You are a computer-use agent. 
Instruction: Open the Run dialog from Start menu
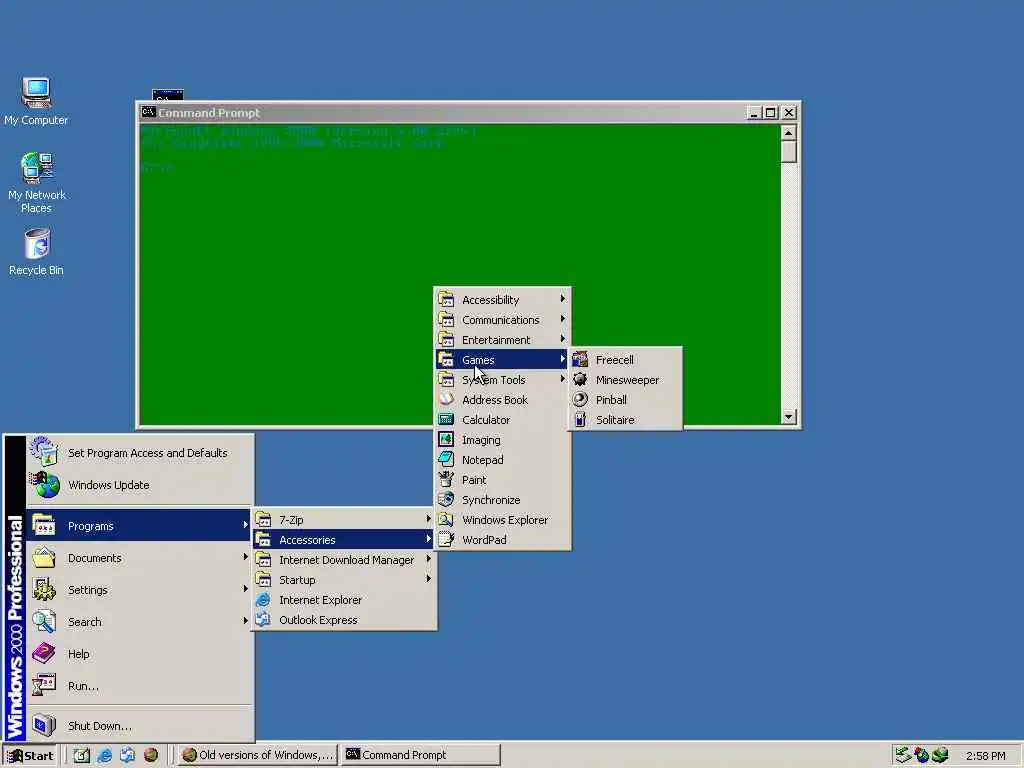pos(138,686)
